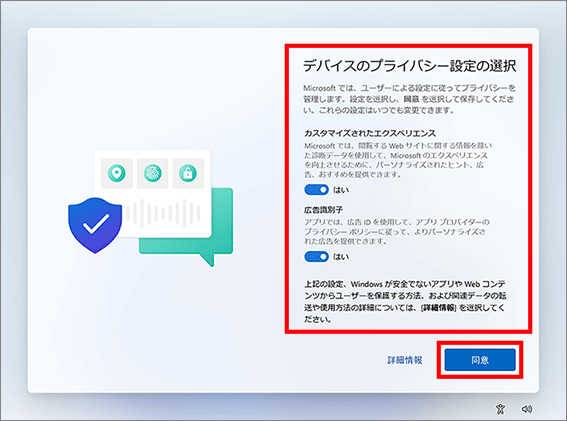Click the 同意 button
The width and height of the screenshot is (567, 421).
(x=480, y=360)
